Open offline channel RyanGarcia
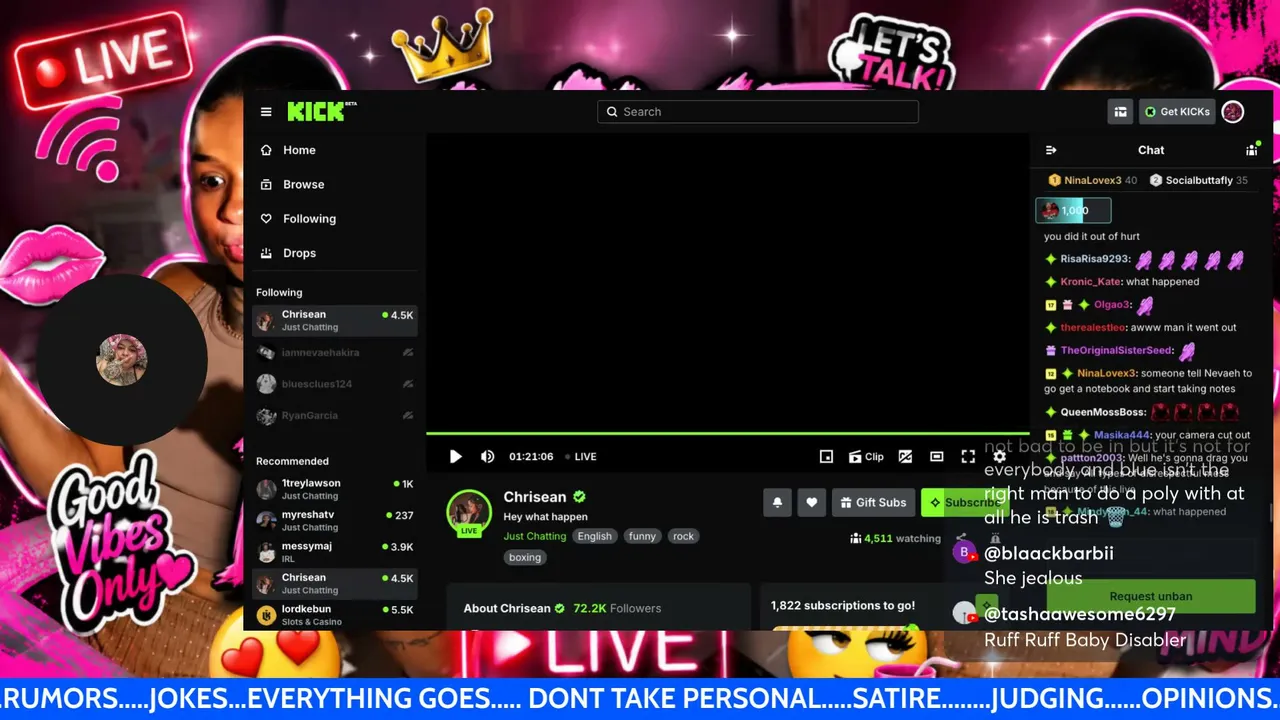This screenshot has width=1280, height=720. tap(335, 415)
